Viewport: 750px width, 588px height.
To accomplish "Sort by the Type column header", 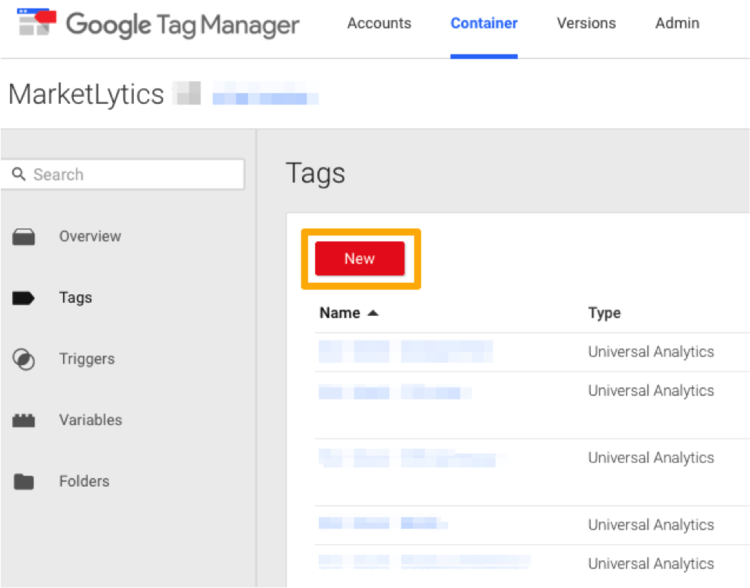I will click(x=605, y=313).
